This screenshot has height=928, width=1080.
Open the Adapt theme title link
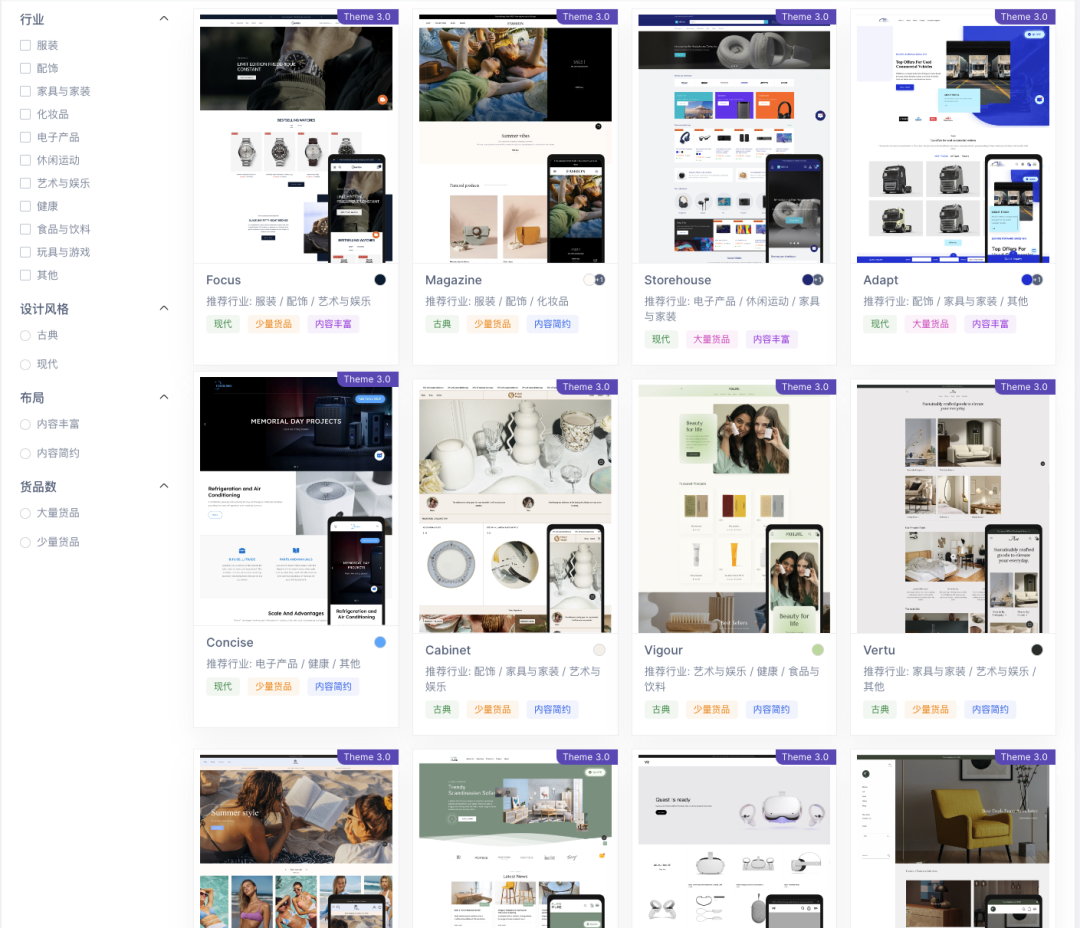pos(880,280)
